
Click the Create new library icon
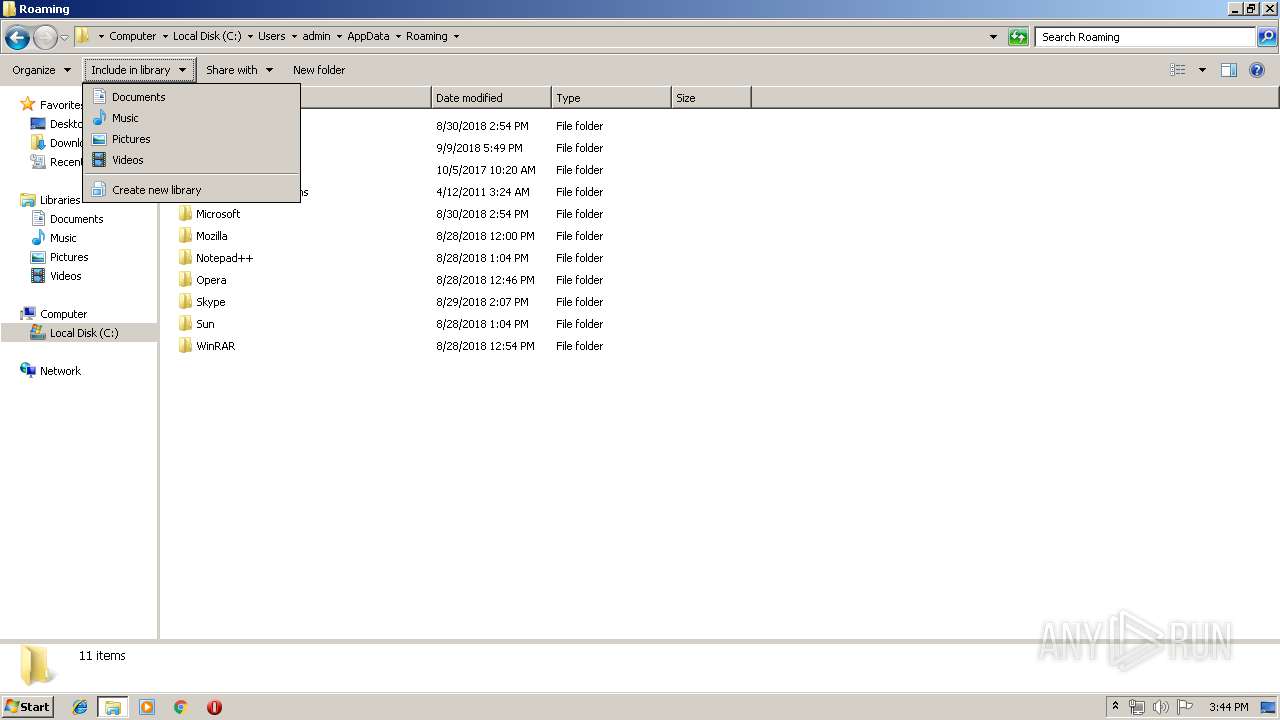(x=99, y=190)
